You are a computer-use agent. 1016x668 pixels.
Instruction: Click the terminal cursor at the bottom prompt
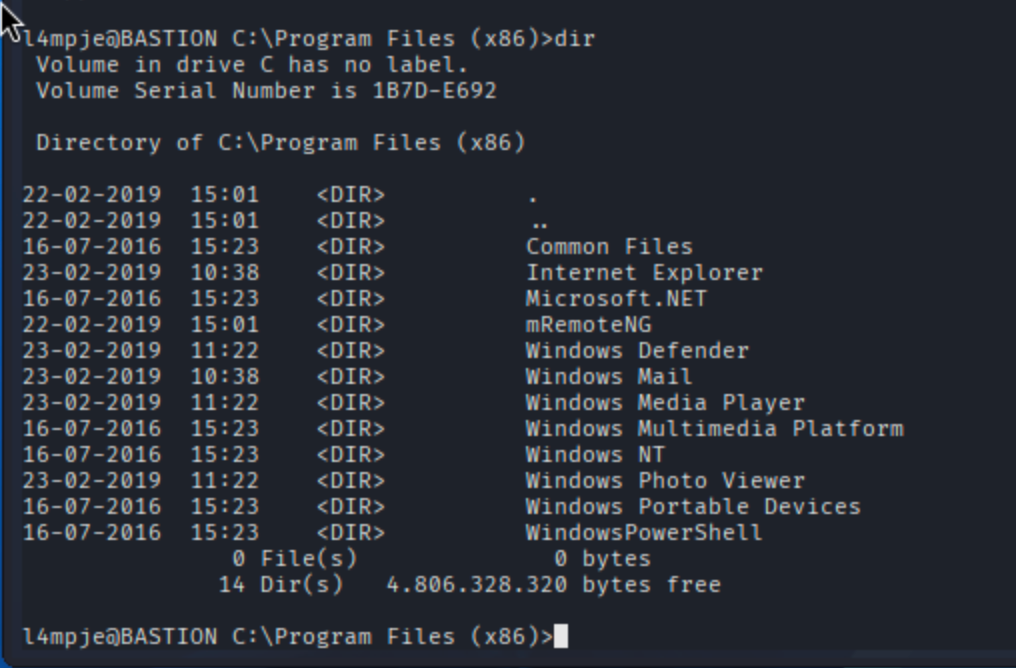561,636
